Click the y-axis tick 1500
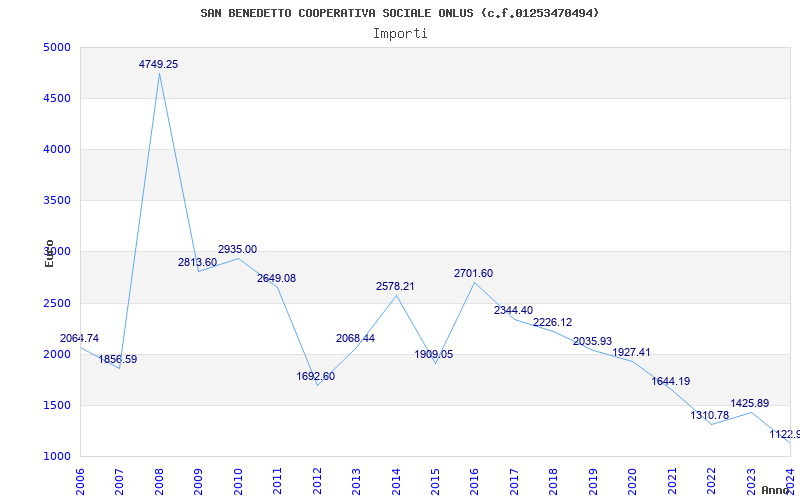This screenshot has width=800, height=500. [x=57, y=406]
